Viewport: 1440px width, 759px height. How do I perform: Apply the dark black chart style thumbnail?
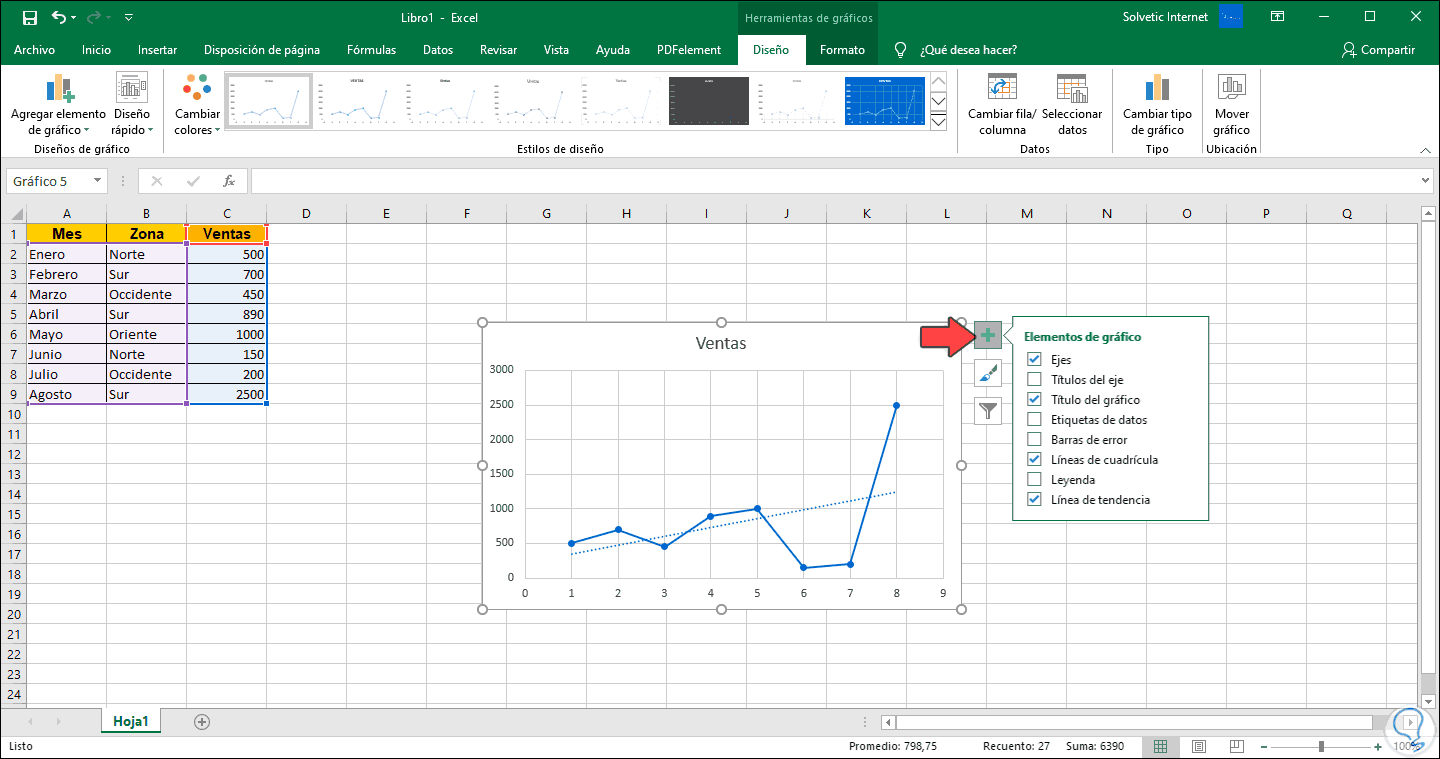pyautogui.click(x=708, y=101)
